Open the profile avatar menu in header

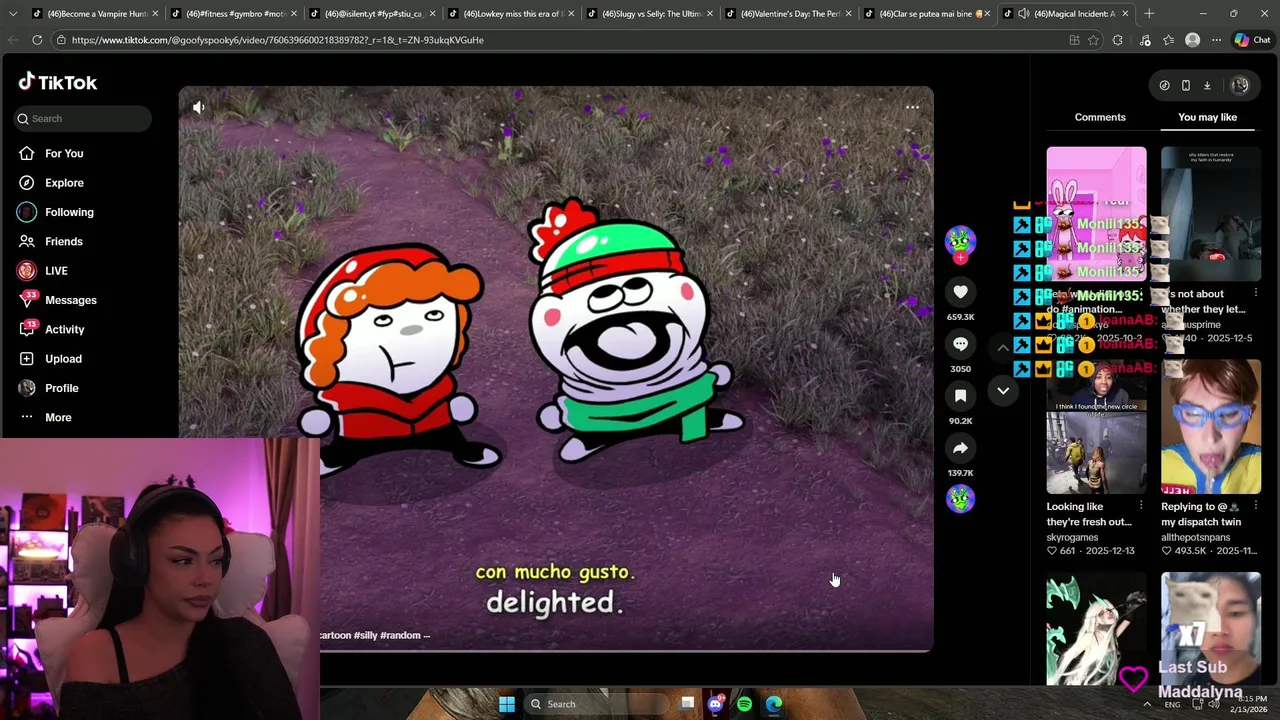pos(1240,85)
